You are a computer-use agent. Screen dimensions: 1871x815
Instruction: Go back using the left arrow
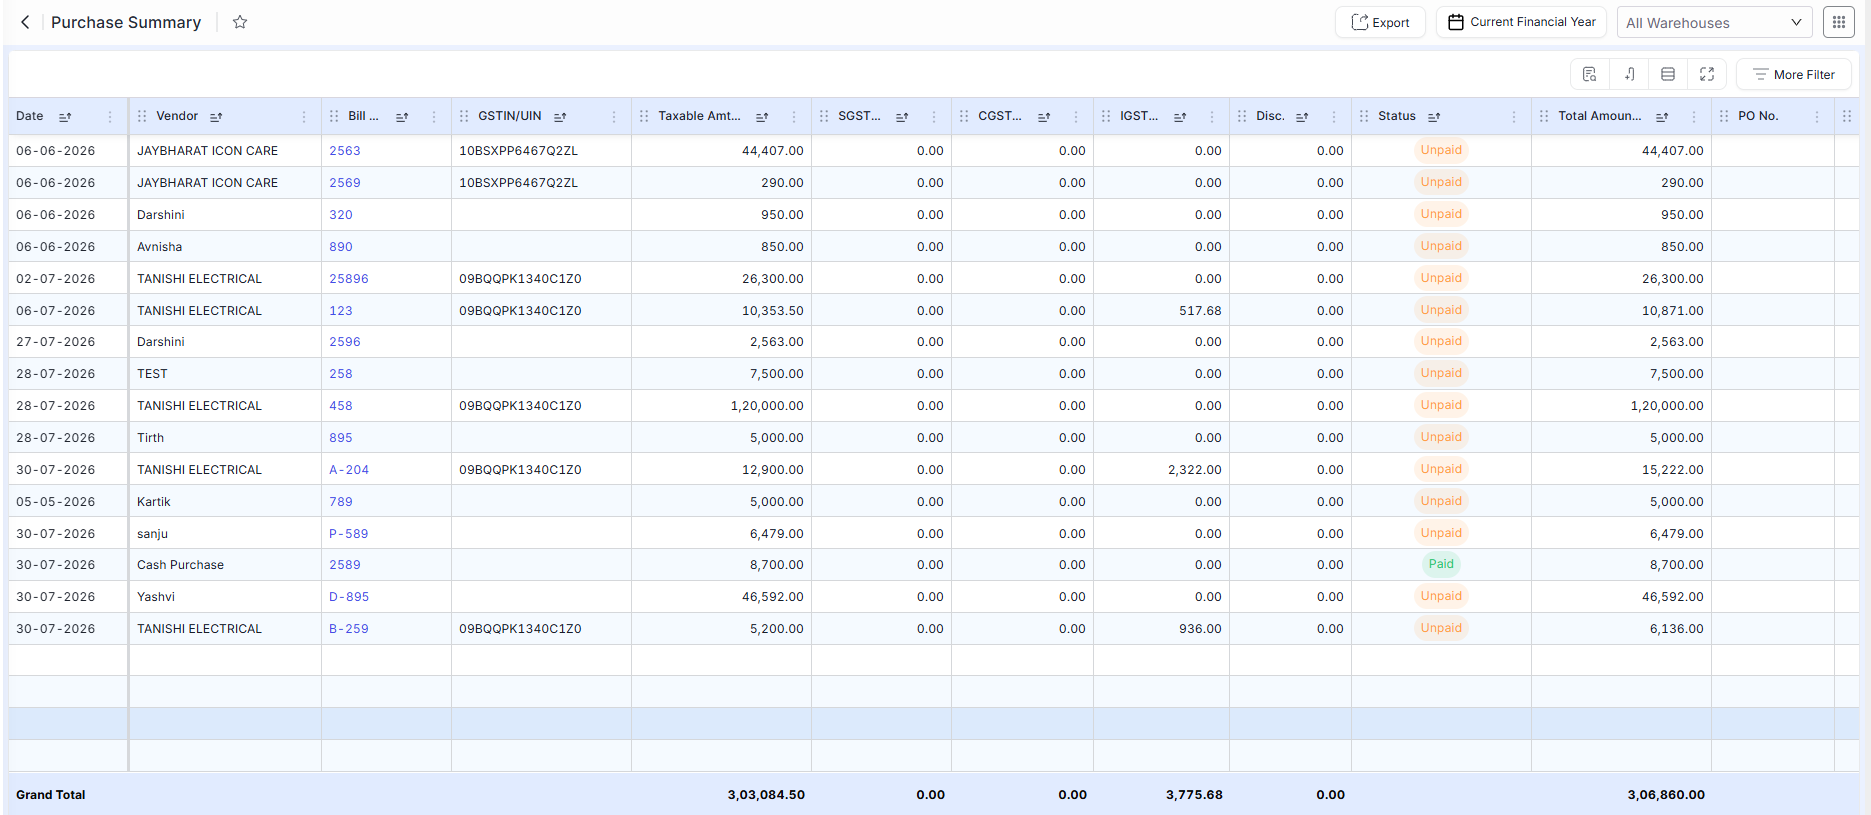[x=25, y=22]
